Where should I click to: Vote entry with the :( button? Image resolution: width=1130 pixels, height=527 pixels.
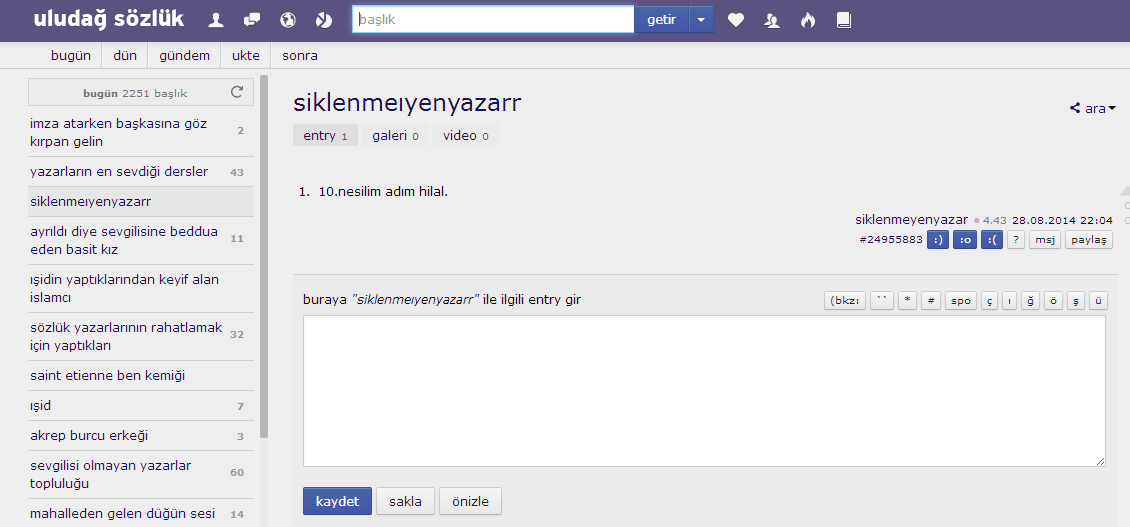[x=992, y=239]
